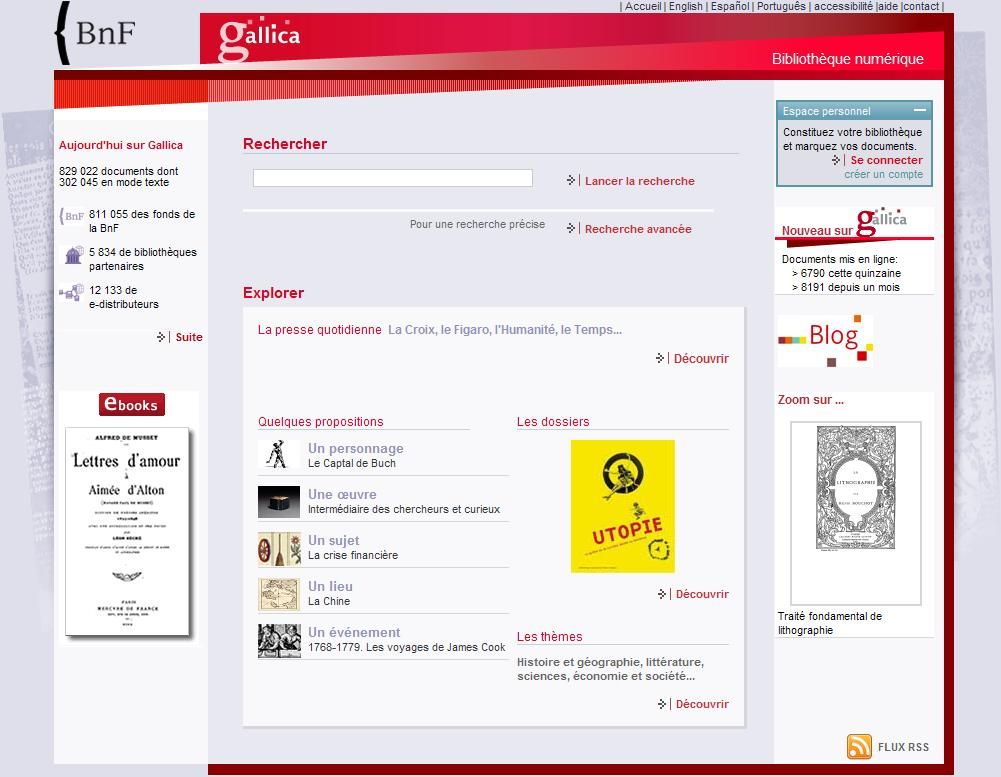
Task: Click La Chine text
Action: (329, 601)
